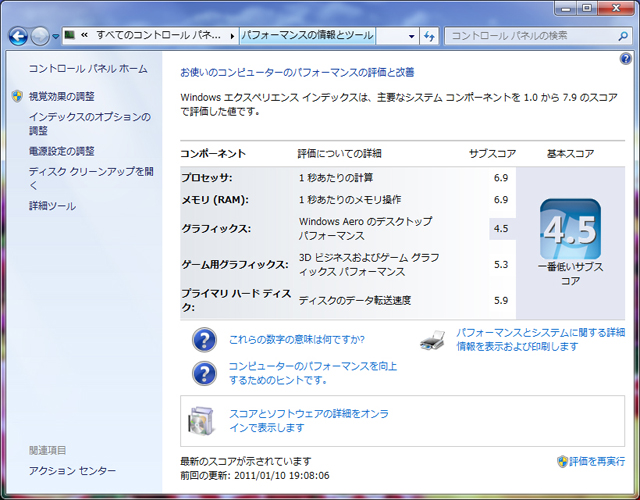The height and width of the screenshot is (500, 640).
Task: Click the Back navigation arrow button
Action: (18, 36)
